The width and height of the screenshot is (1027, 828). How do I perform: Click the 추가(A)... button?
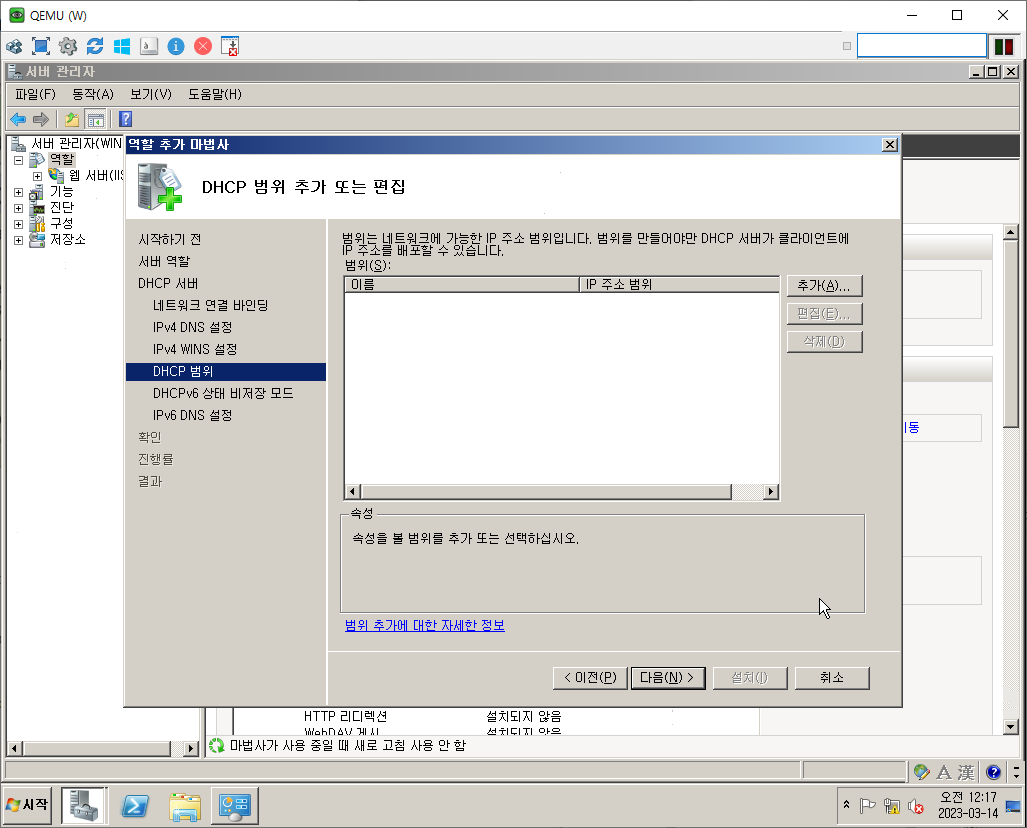click(x=824, y=286)
